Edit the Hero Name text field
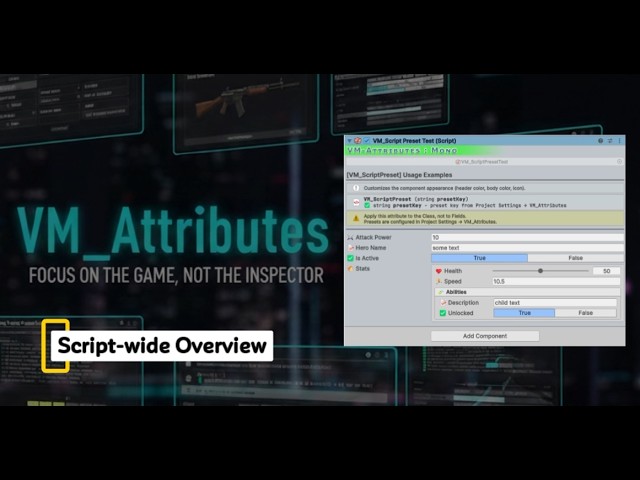 (x=527, y=248)
